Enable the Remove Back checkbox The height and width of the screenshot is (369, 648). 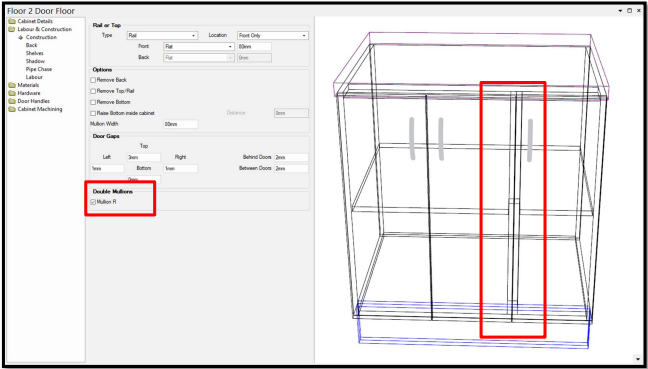(93, 80)
